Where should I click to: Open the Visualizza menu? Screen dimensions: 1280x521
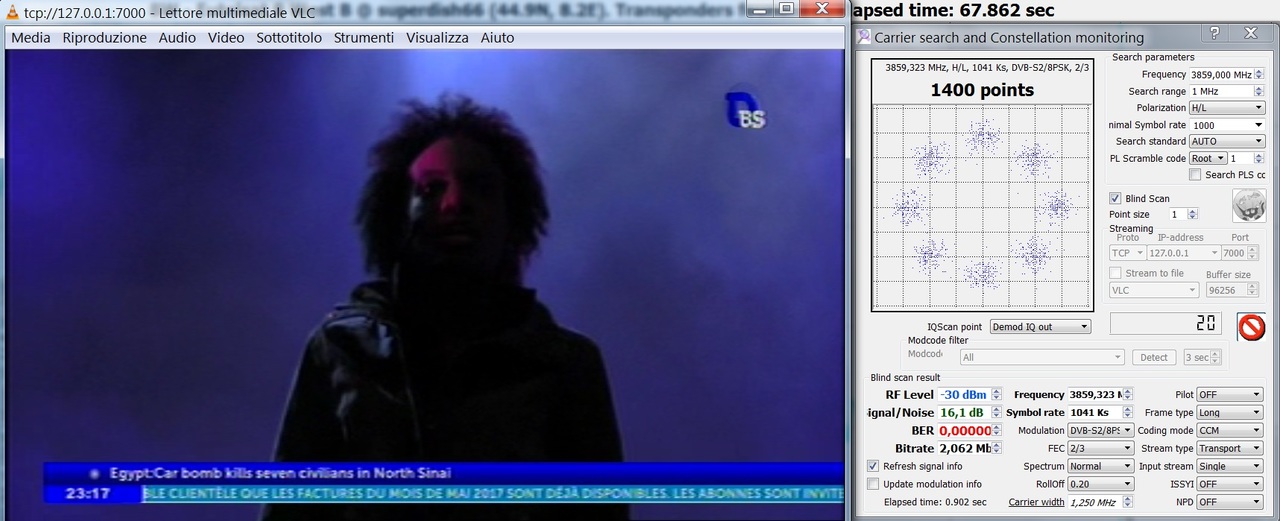pos(437,38)
